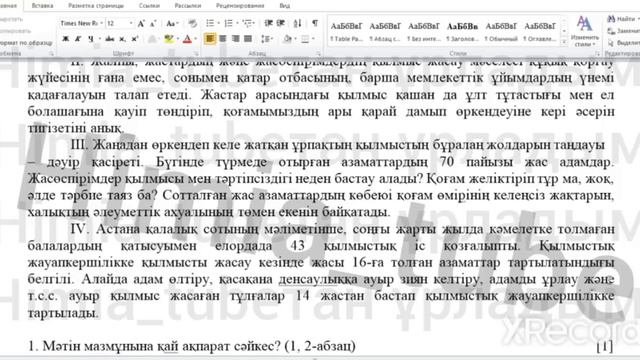Expand font color dropdown arrow
640x360 pixels.
(x=196, y=39)
